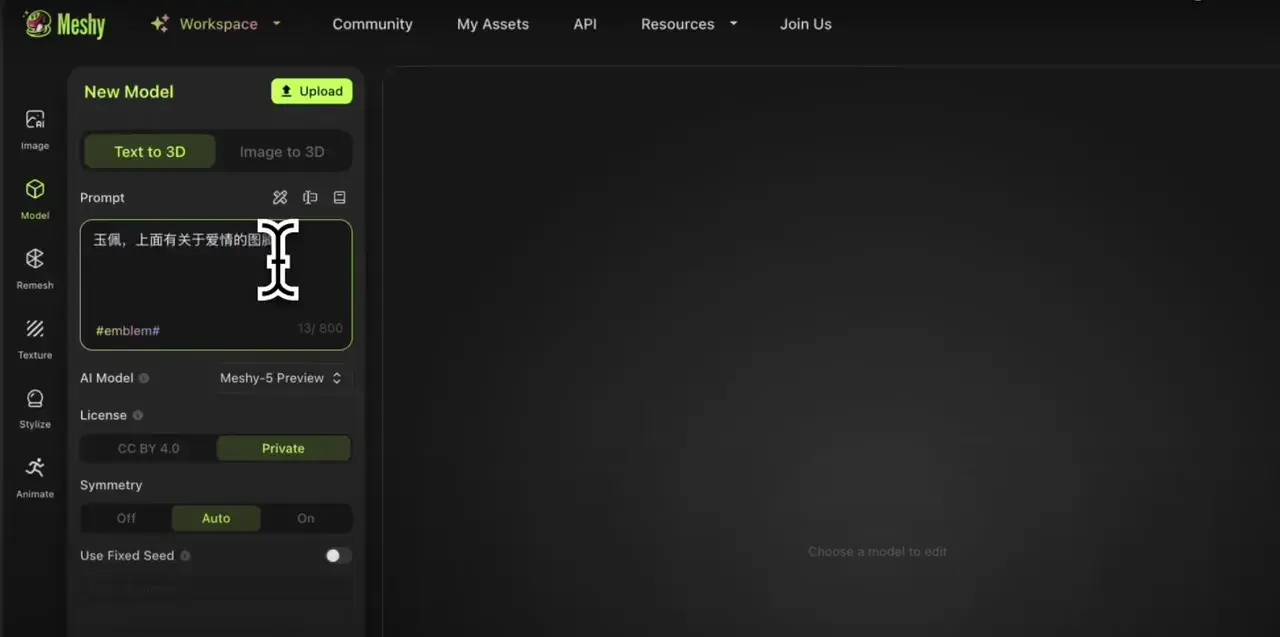Screen dimensions: 1280x637
Task: Click the Upload button
Action: click(x=311, y=91)
